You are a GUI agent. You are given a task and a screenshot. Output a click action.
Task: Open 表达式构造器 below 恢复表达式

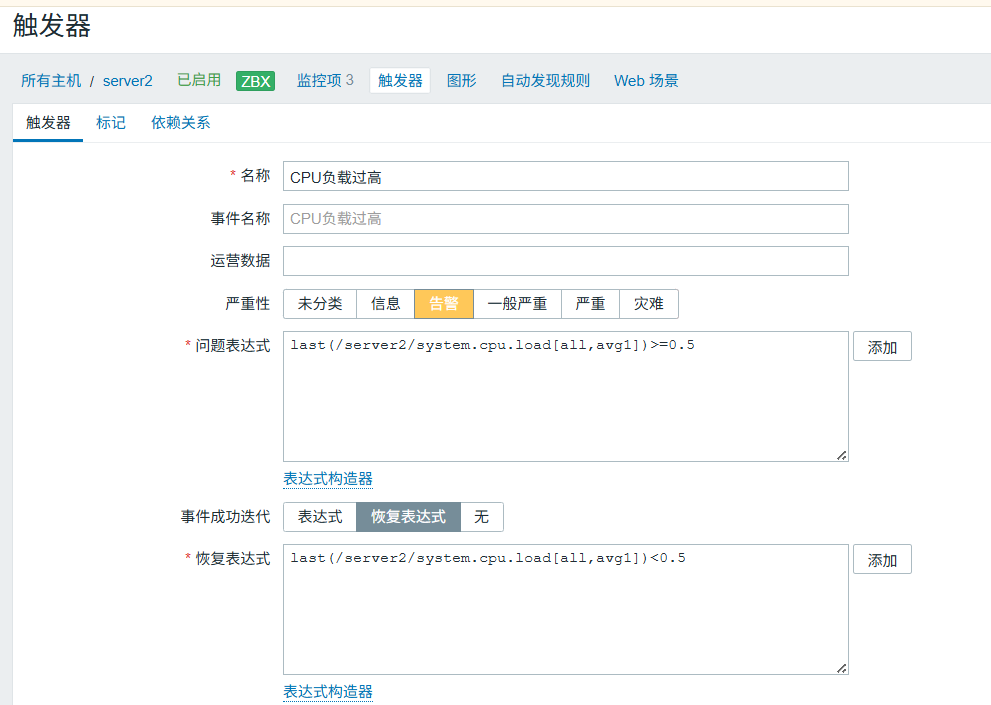click(x=327, y=692)
